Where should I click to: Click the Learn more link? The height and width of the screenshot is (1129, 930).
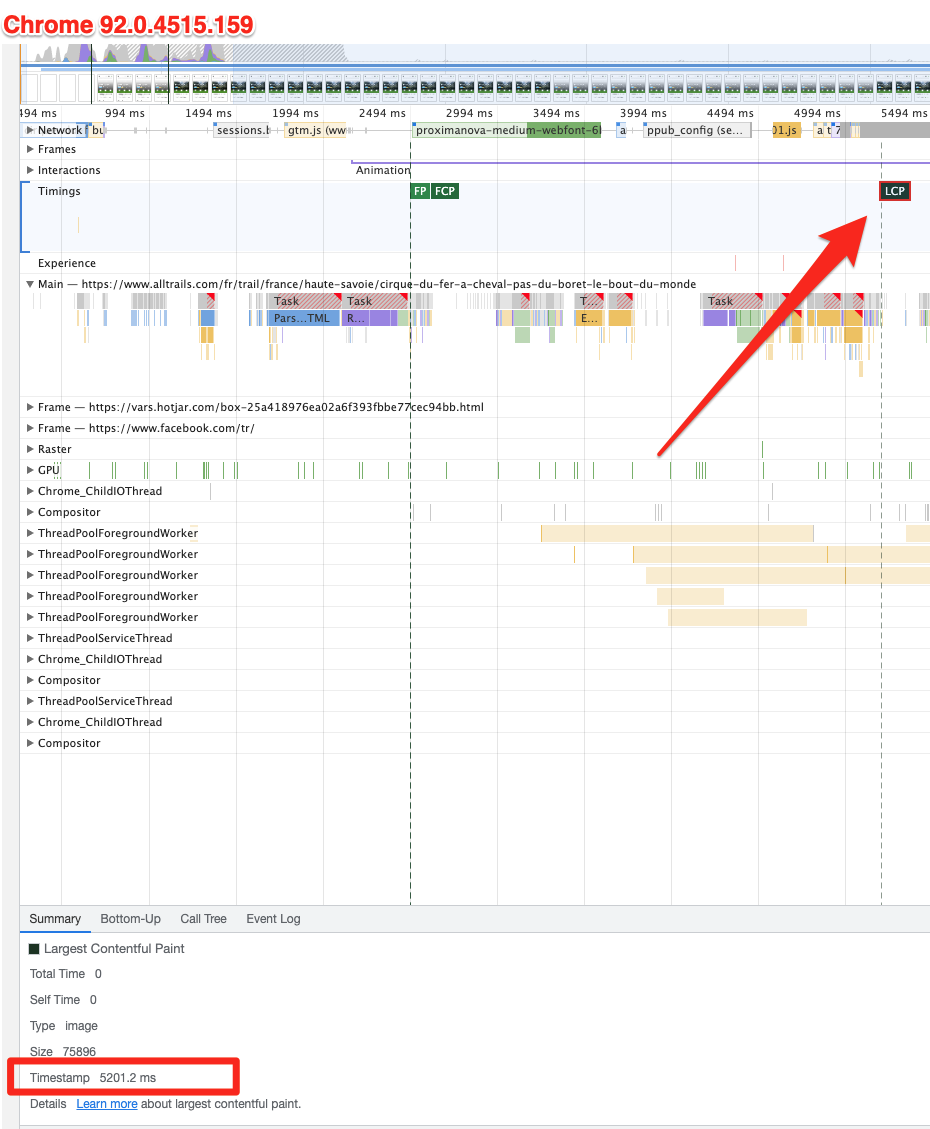(107, 1104)
